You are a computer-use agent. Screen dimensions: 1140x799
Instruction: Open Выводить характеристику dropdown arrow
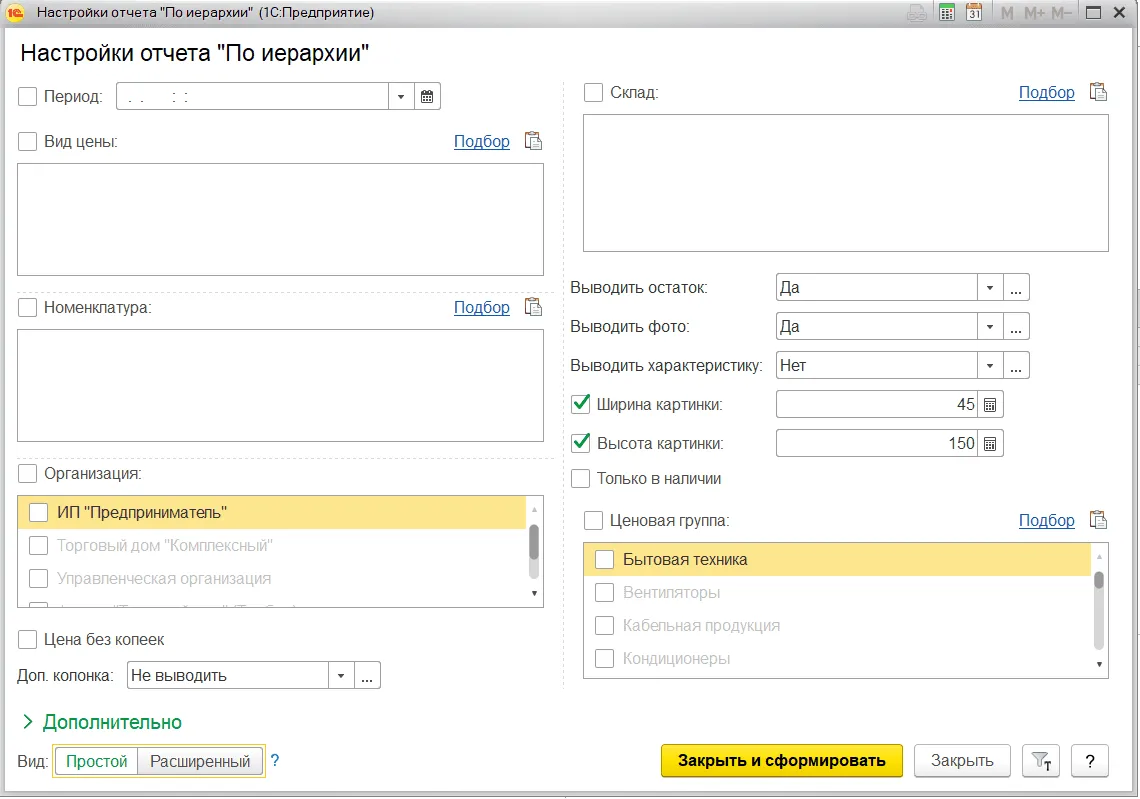[x=990, y=366]
